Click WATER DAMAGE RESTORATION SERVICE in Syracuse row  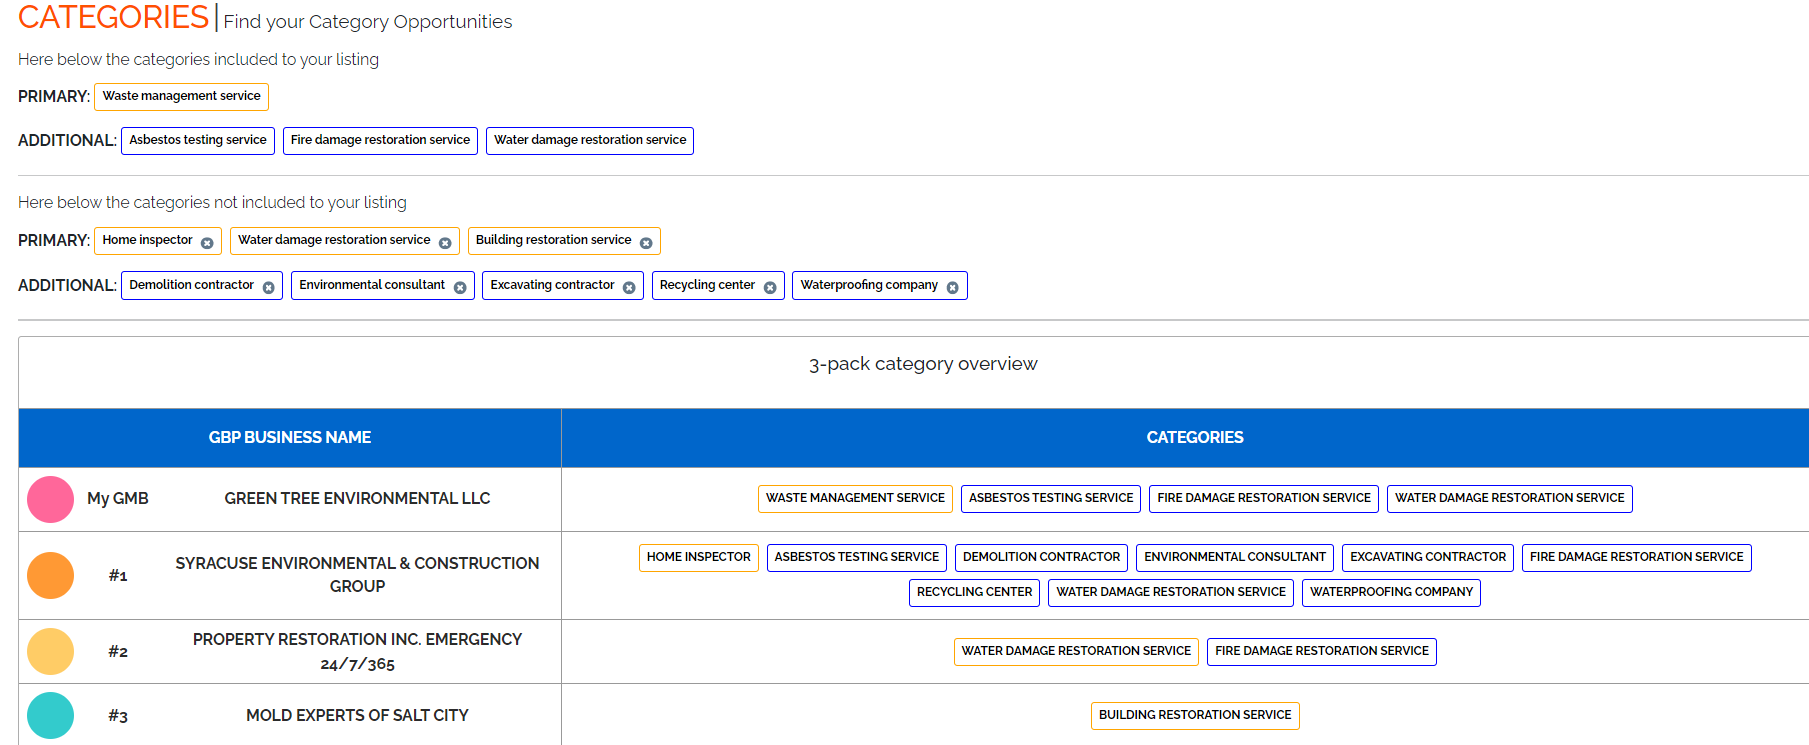[1171, 592]
